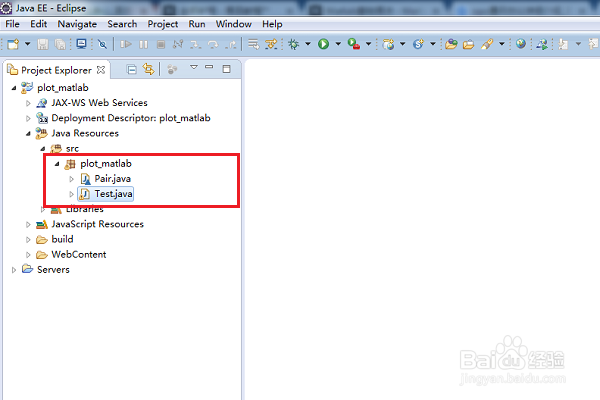
Task: Open the External Tools dropdown arrow
Action: click(368, 44)
